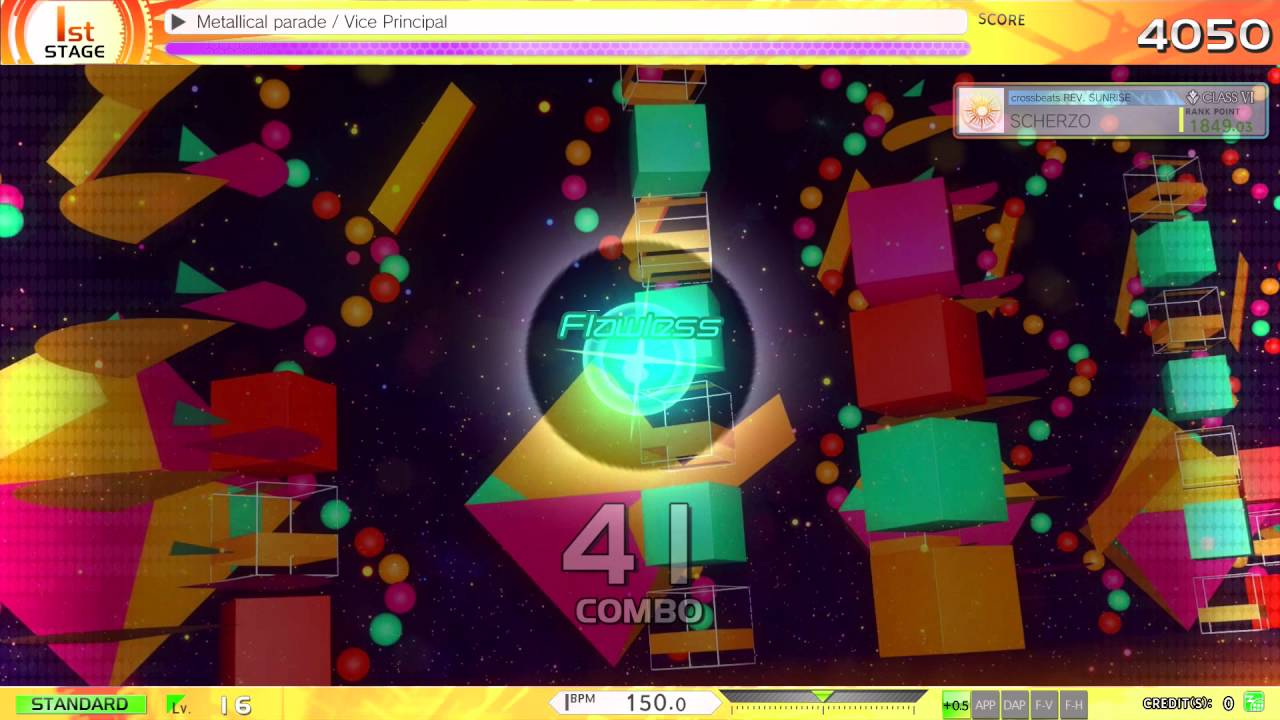
Task: Click the player name SCHERZO
Action: (x=1050, y=121)
